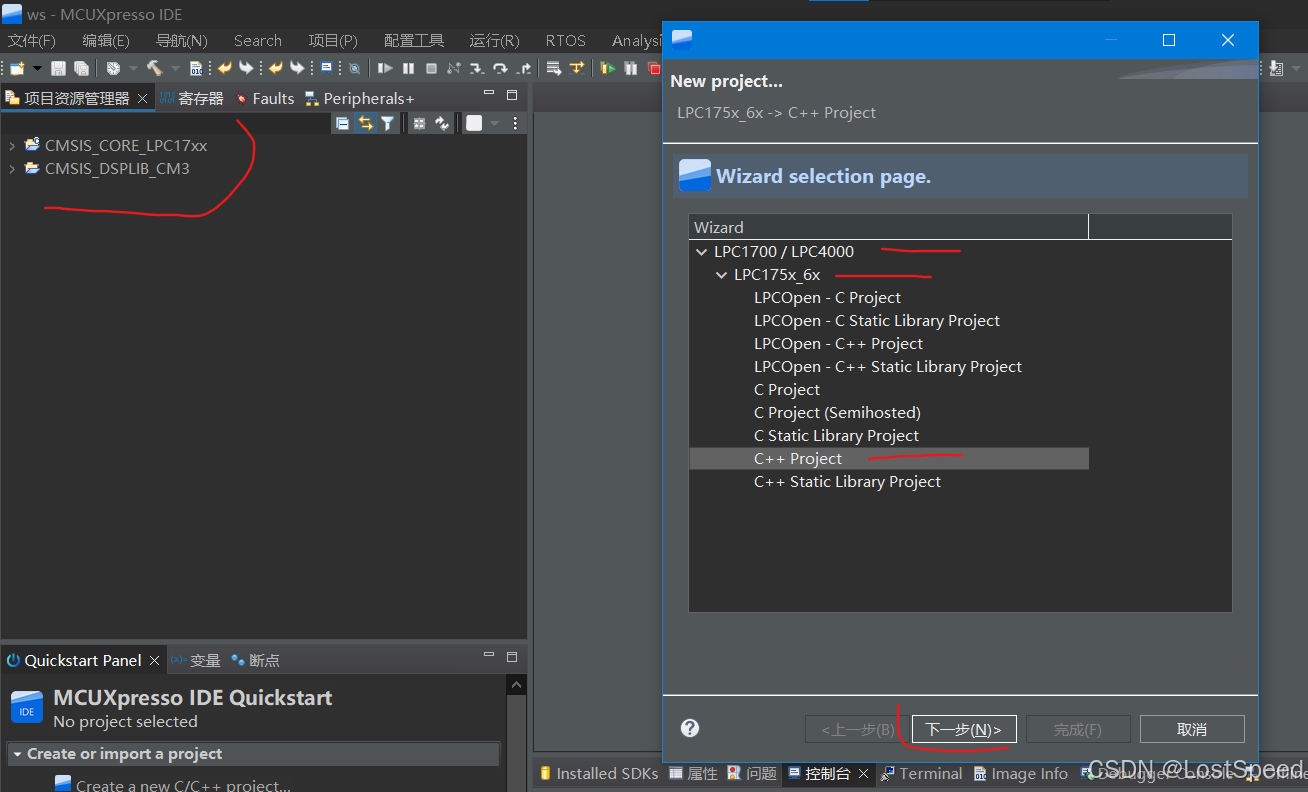Open the 导航(N) menu

pyautogui.click(x=182, y=41)
